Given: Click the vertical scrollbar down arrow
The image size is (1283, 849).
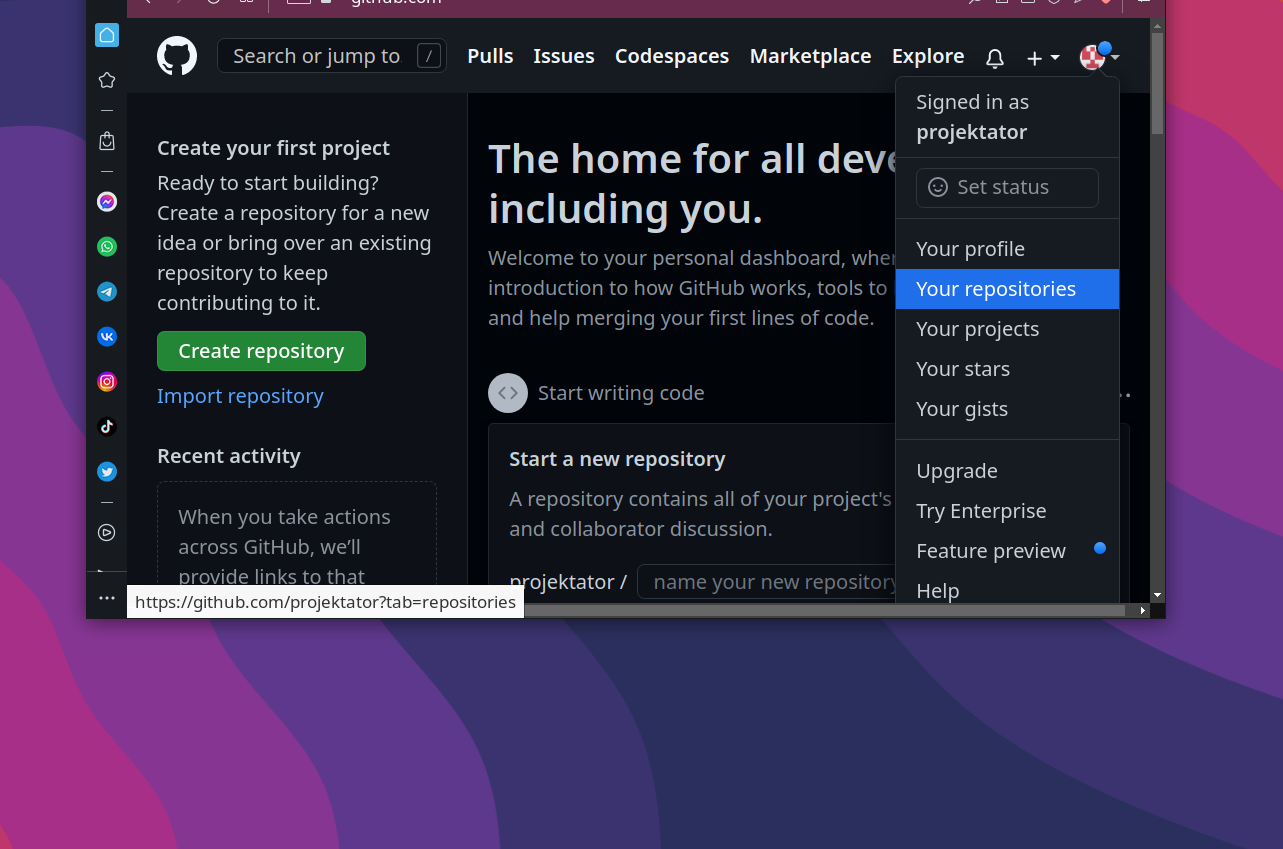Looking at the screenshot, I should point(1157,595).
